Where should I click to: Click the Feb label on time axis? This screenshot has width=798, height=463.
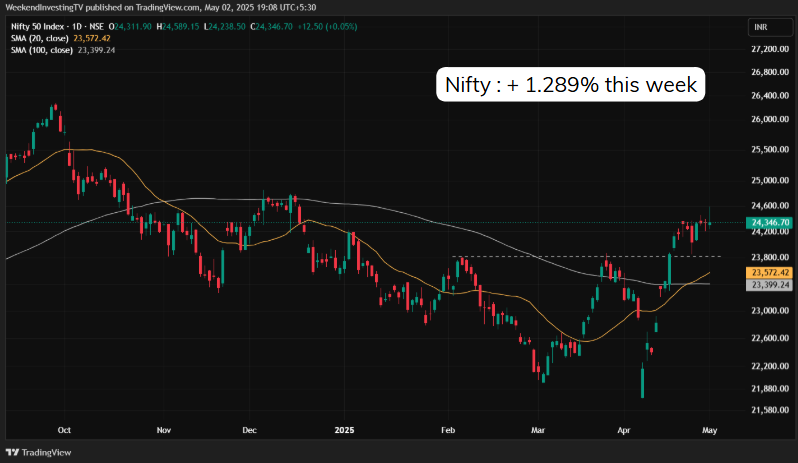click(448, 430)
